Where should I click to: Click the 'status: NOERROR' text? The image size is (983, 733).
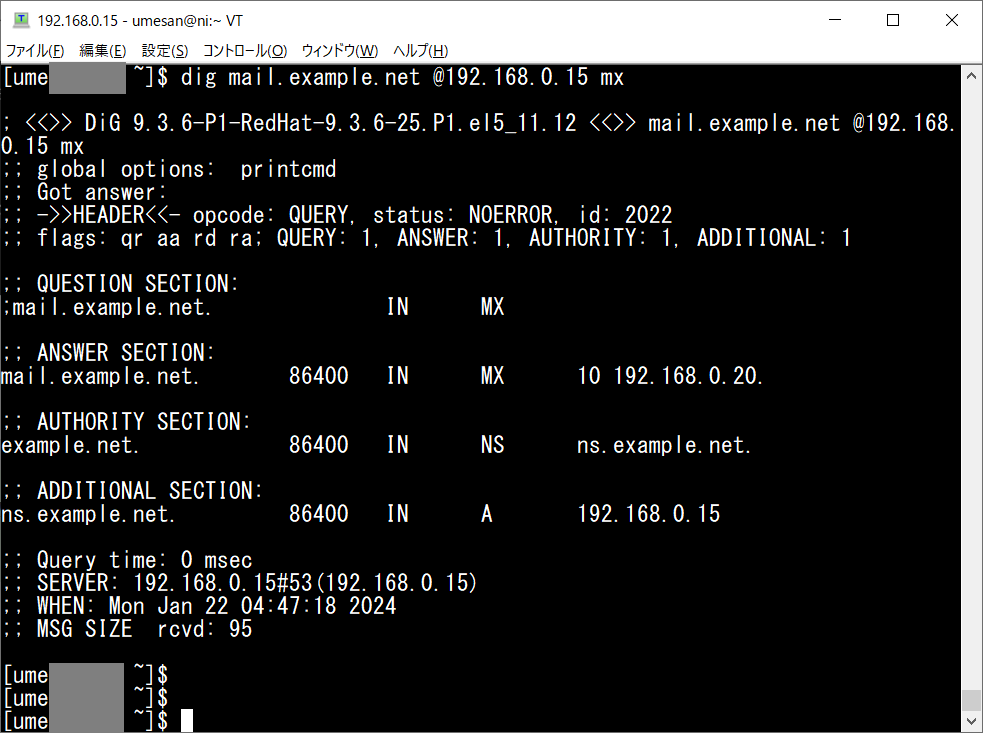[463, 215]
